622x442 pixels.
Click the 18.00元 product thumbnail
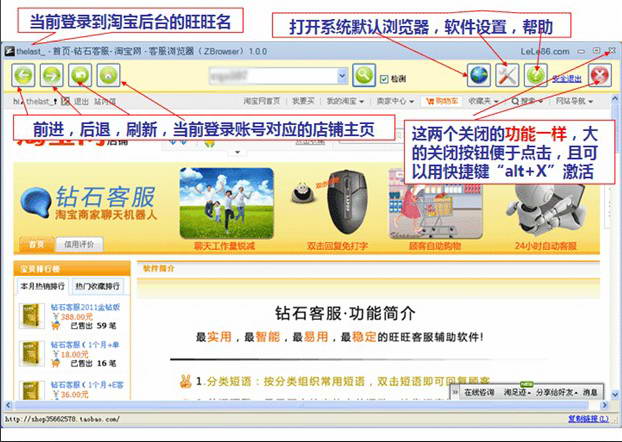[x=32, y=353]
